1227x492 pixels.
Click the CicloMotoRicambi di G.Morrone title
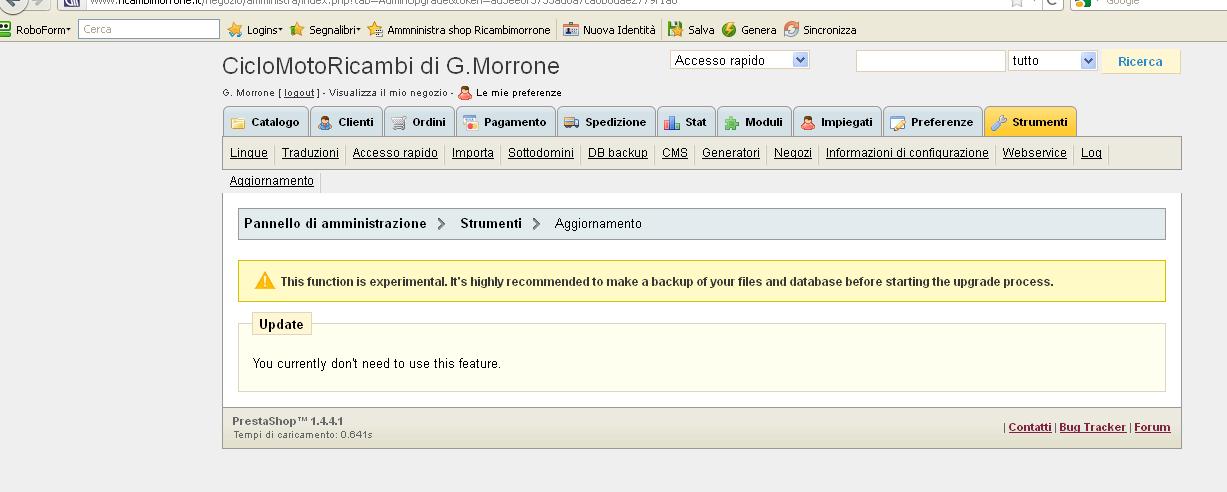point(391,67)
